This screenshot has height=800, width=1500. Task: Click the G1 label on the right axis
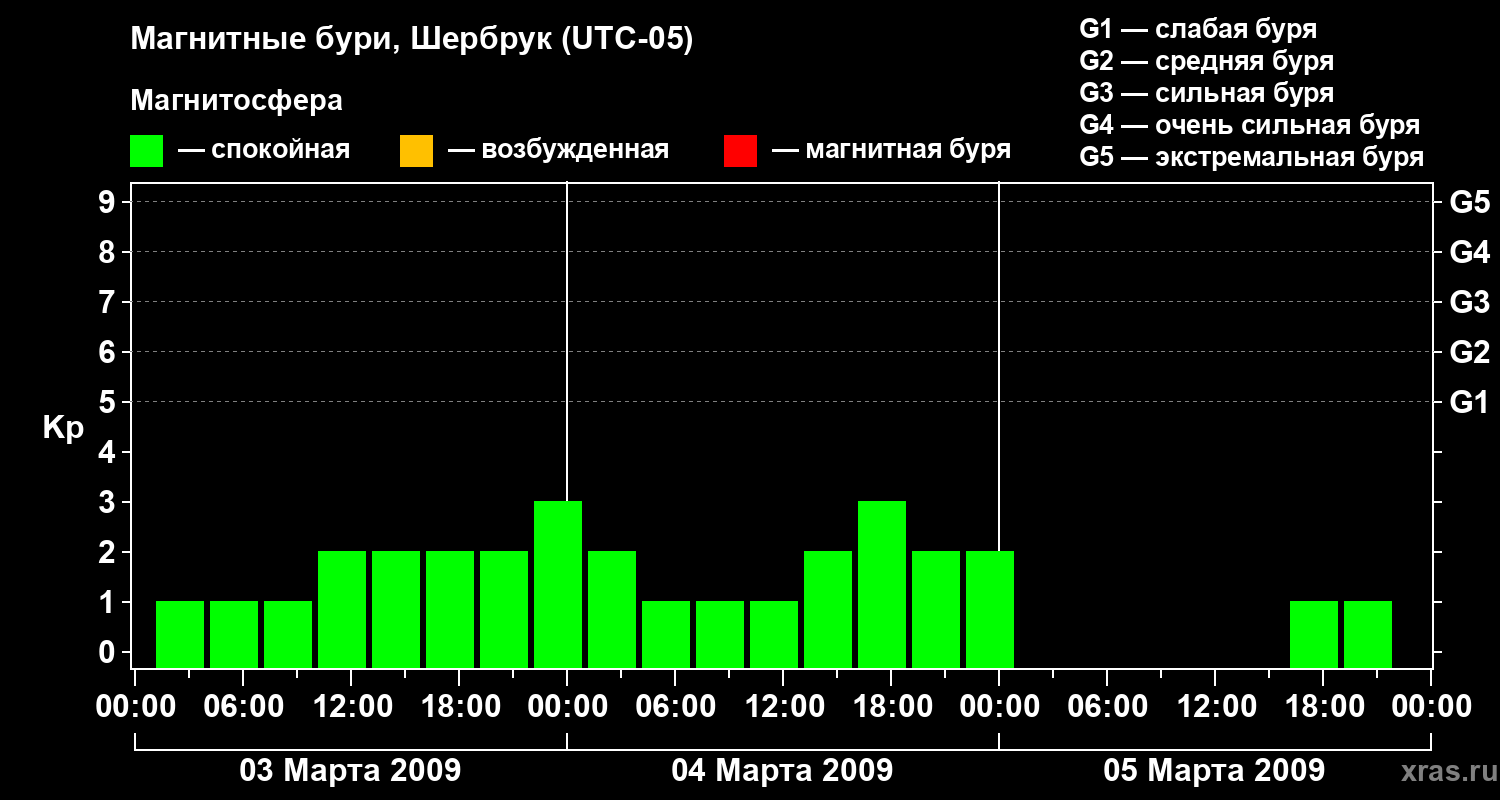click(1470, 402)
